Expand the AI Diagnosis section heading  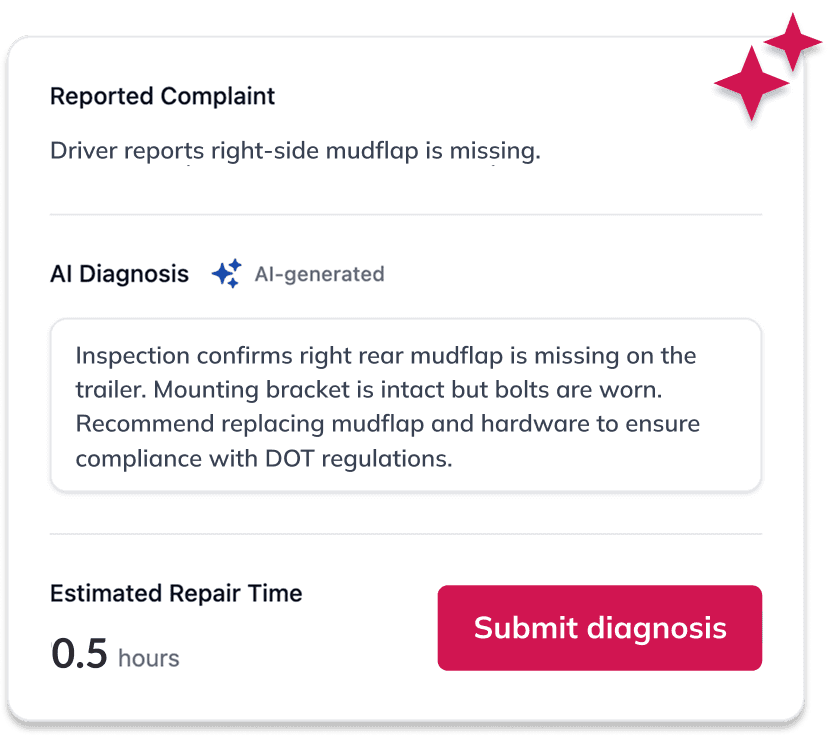(x=119, y=273)
